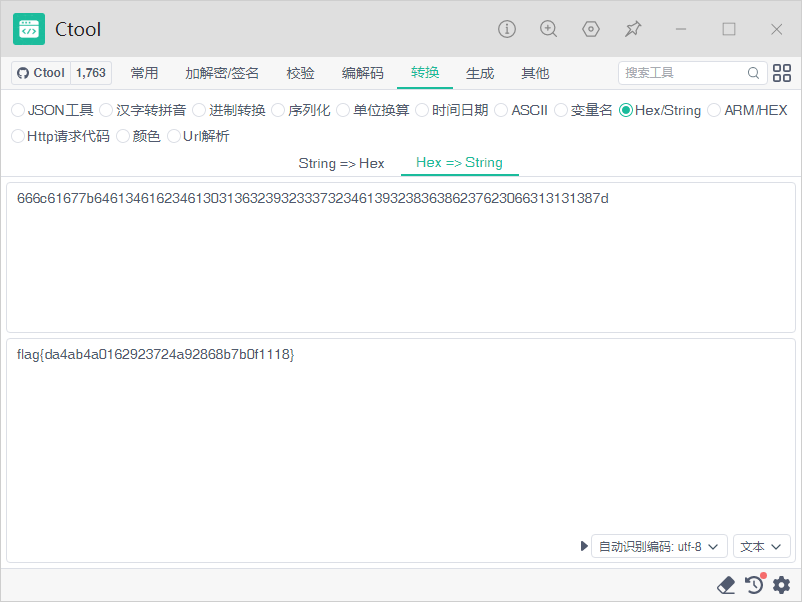802x602 pixels.
Task: Select the JSON工具 radio option
Action: [x=18, y=110]
